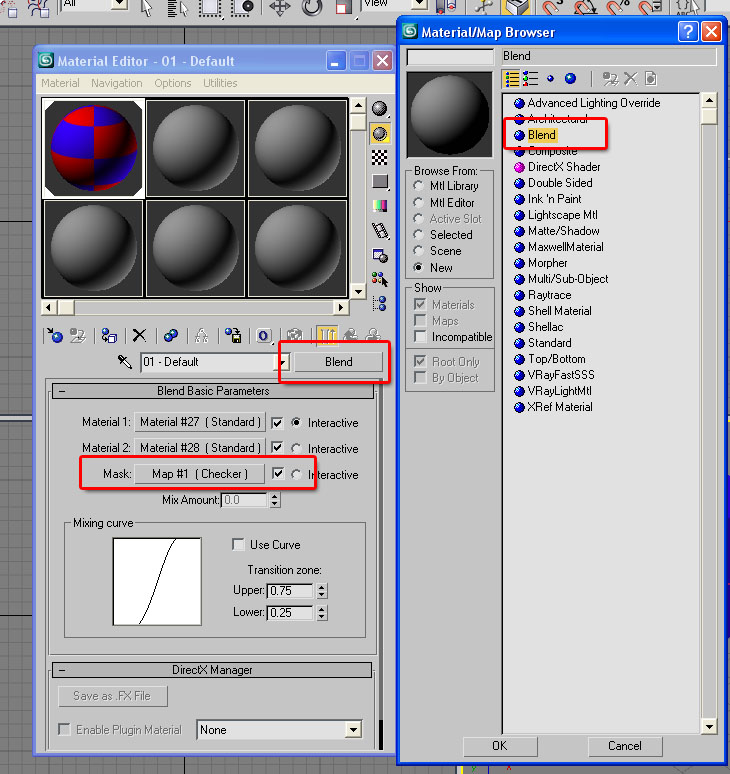Pick material from object with eyedropper

pyautogui.click(x=124, y=362)
